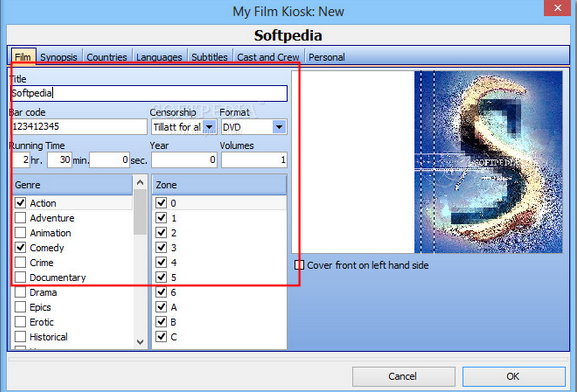The image size is (577, 392).
Task: Uncheck Zone 4 checkbox
Action: coord(161,262)
